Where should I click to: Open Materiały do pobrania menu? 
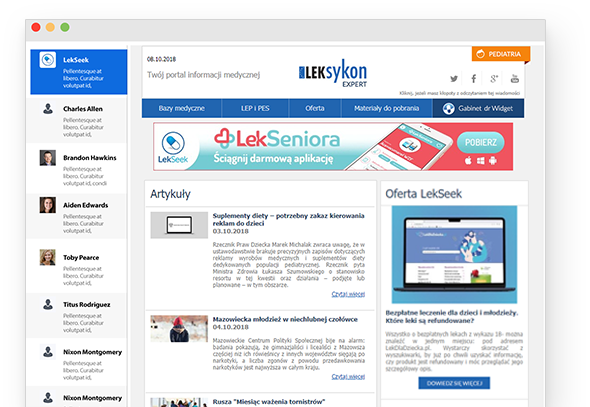pyautogui.click(x=386, y=108)
